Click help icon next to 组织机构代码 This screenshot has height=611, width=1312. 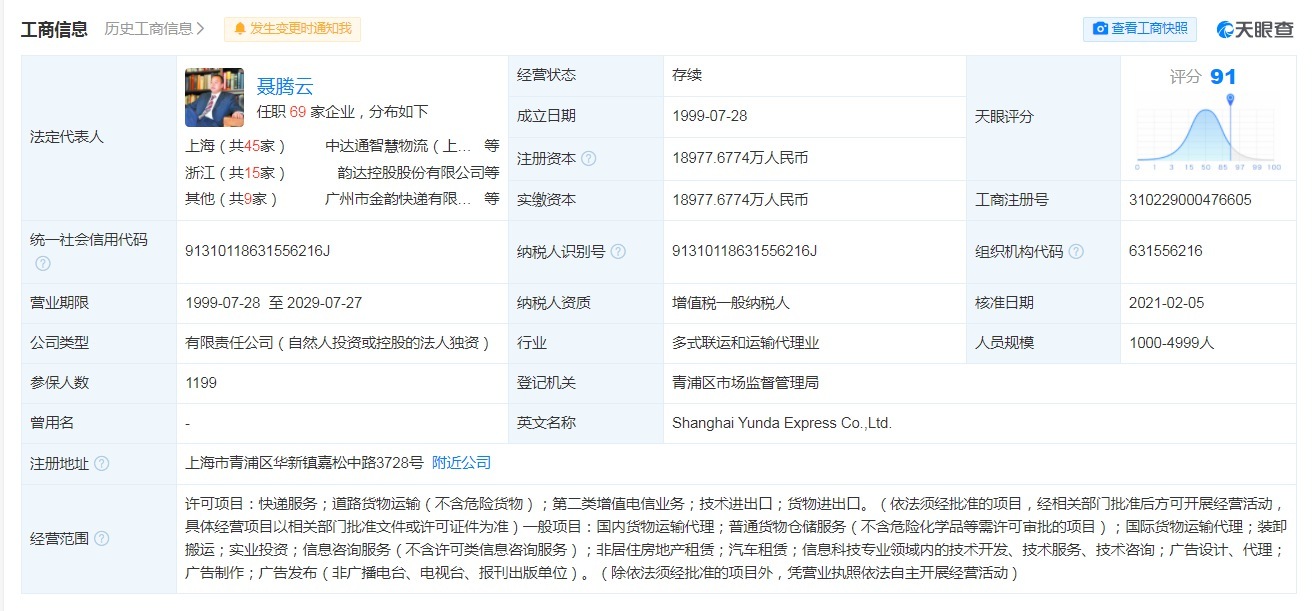(1076, 252)
